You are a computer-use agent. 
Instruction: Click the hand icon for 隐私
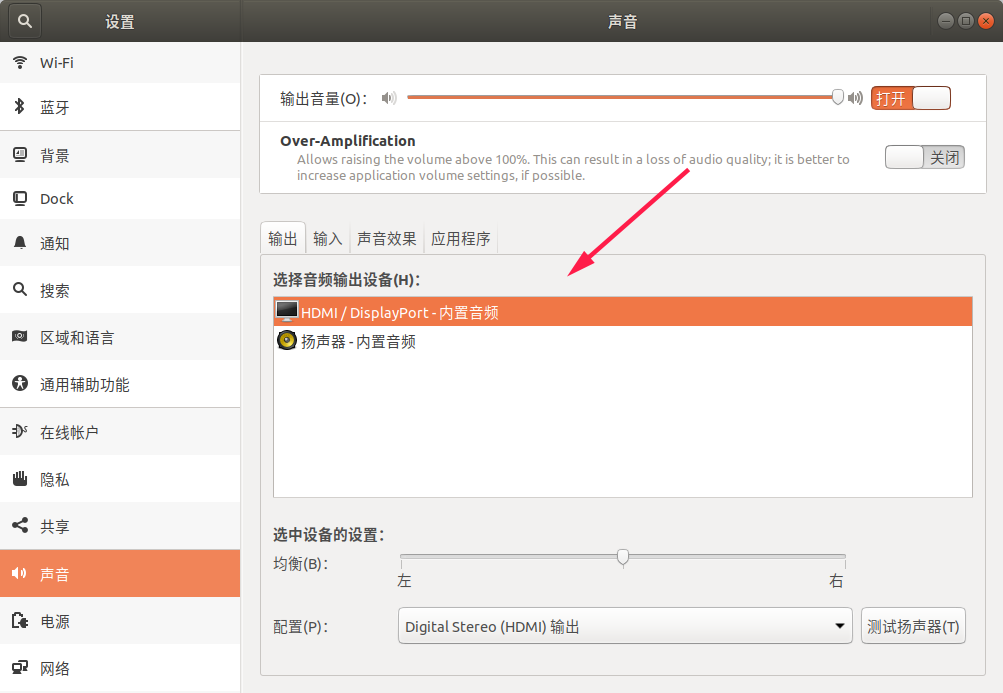(20, 478)
